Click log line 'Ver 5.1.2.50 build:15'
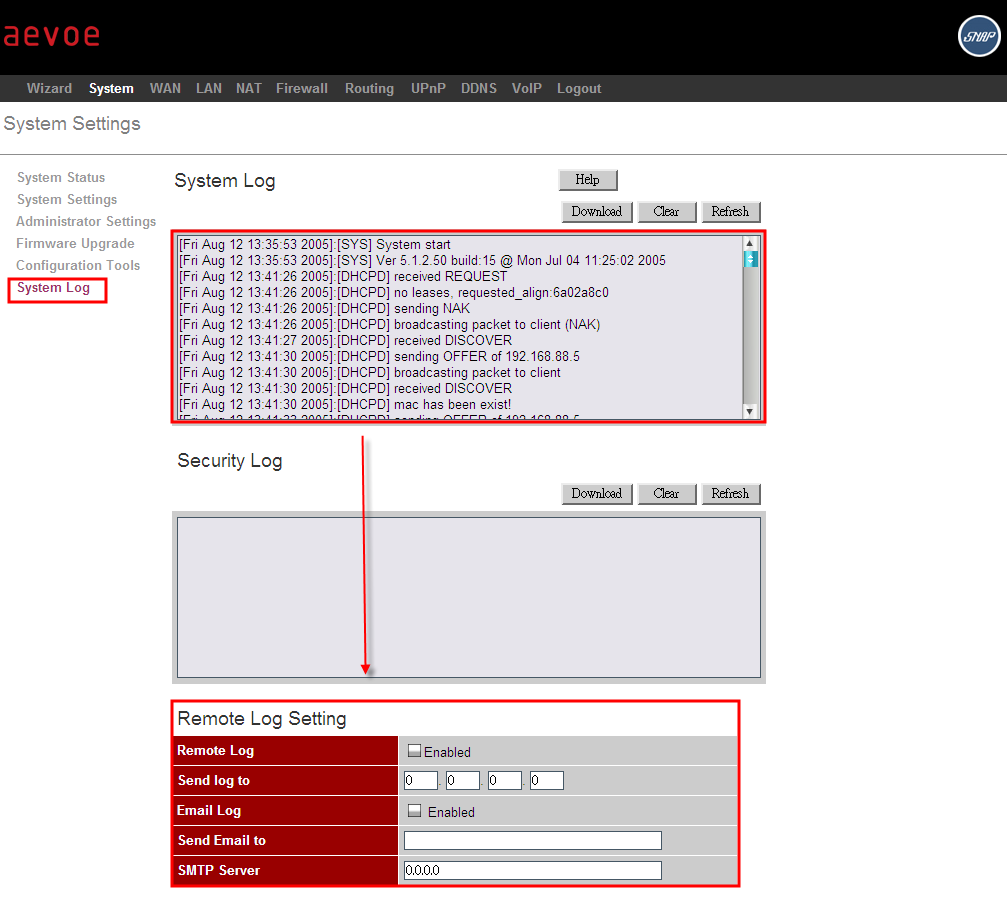This screenshot has width=1007, height=906. pos(423,261)
